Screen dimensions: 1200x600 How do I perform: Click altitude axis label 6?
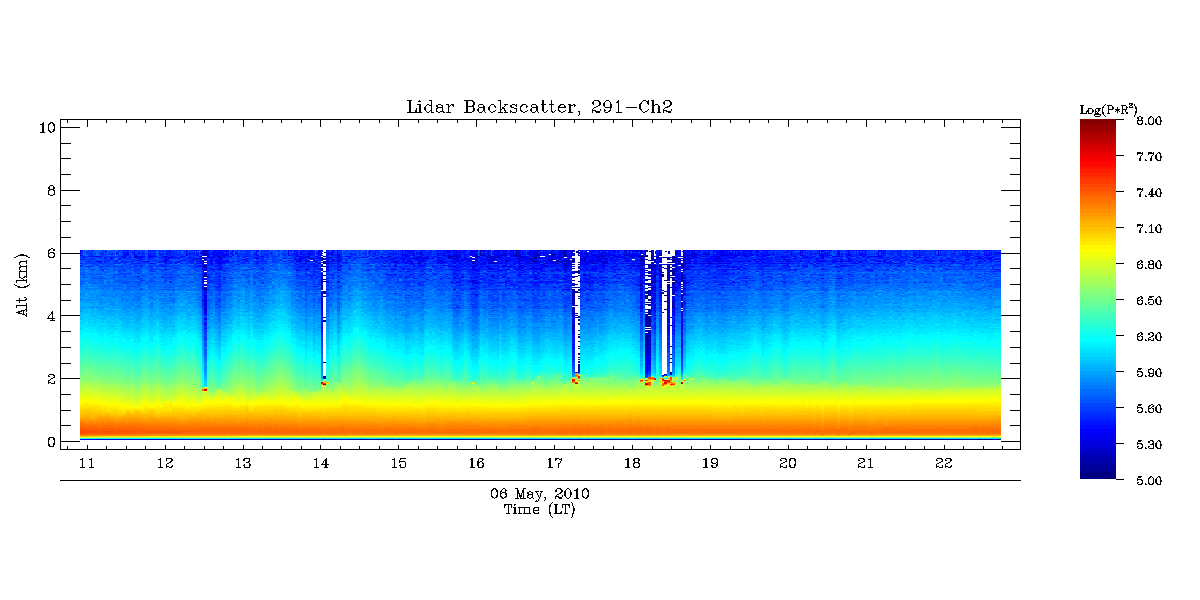pos(49,253)
